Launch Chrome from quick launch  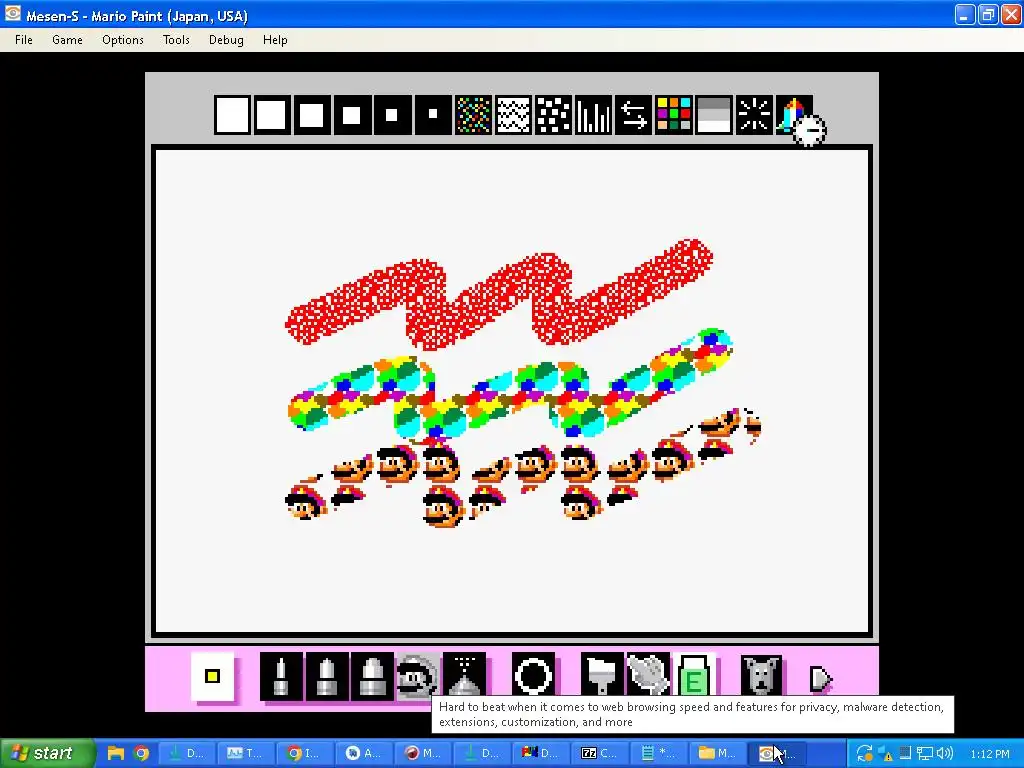point(141,753)
